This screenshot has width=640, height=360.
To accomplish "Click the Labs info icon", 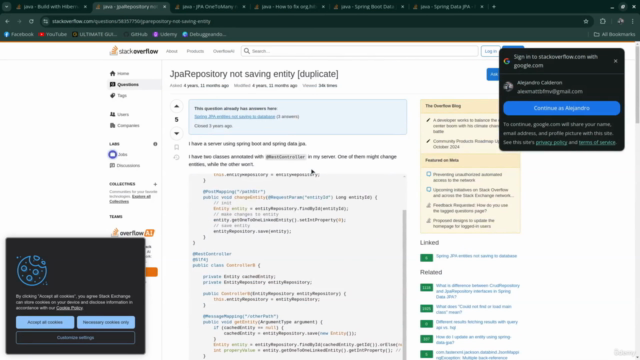I will pyautogui.click(x=155, y=144).
